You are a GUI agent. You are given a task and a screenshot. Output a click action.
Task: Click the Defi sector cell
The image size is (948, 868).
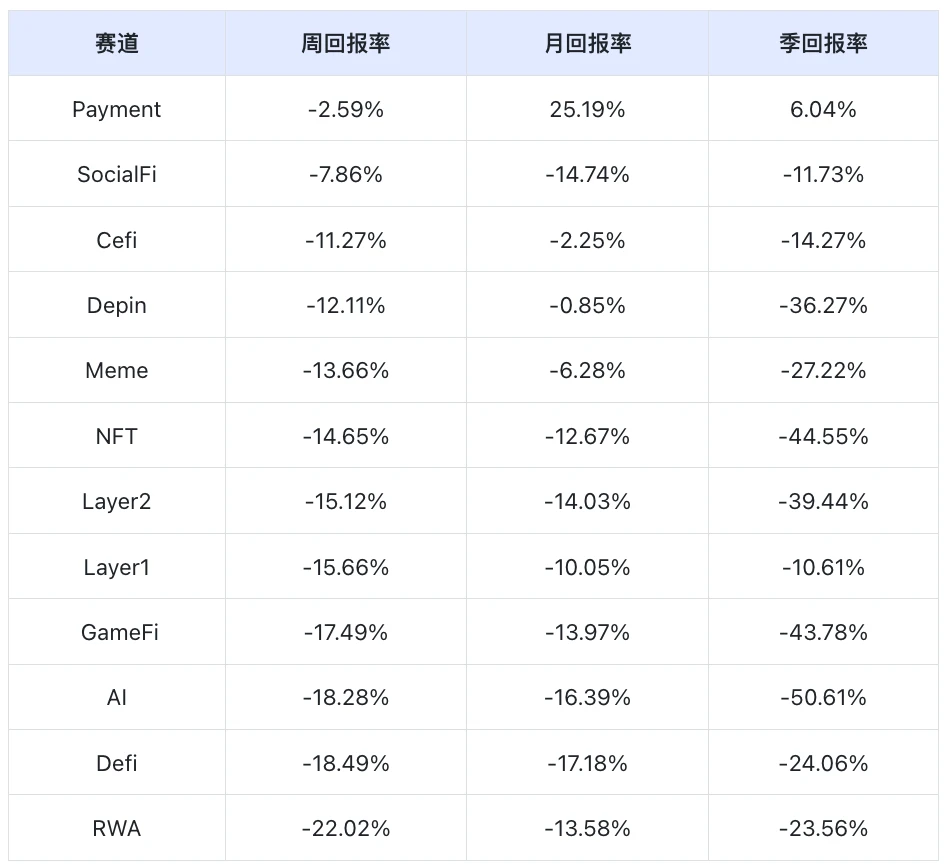(117, 763)
